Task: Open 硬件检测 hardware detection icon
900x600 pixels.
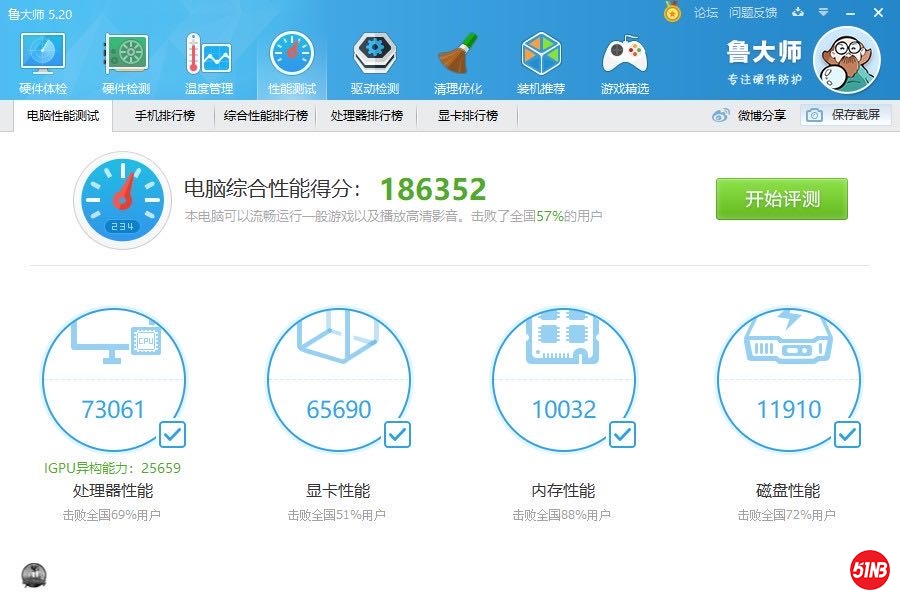Action: point(126,62)
